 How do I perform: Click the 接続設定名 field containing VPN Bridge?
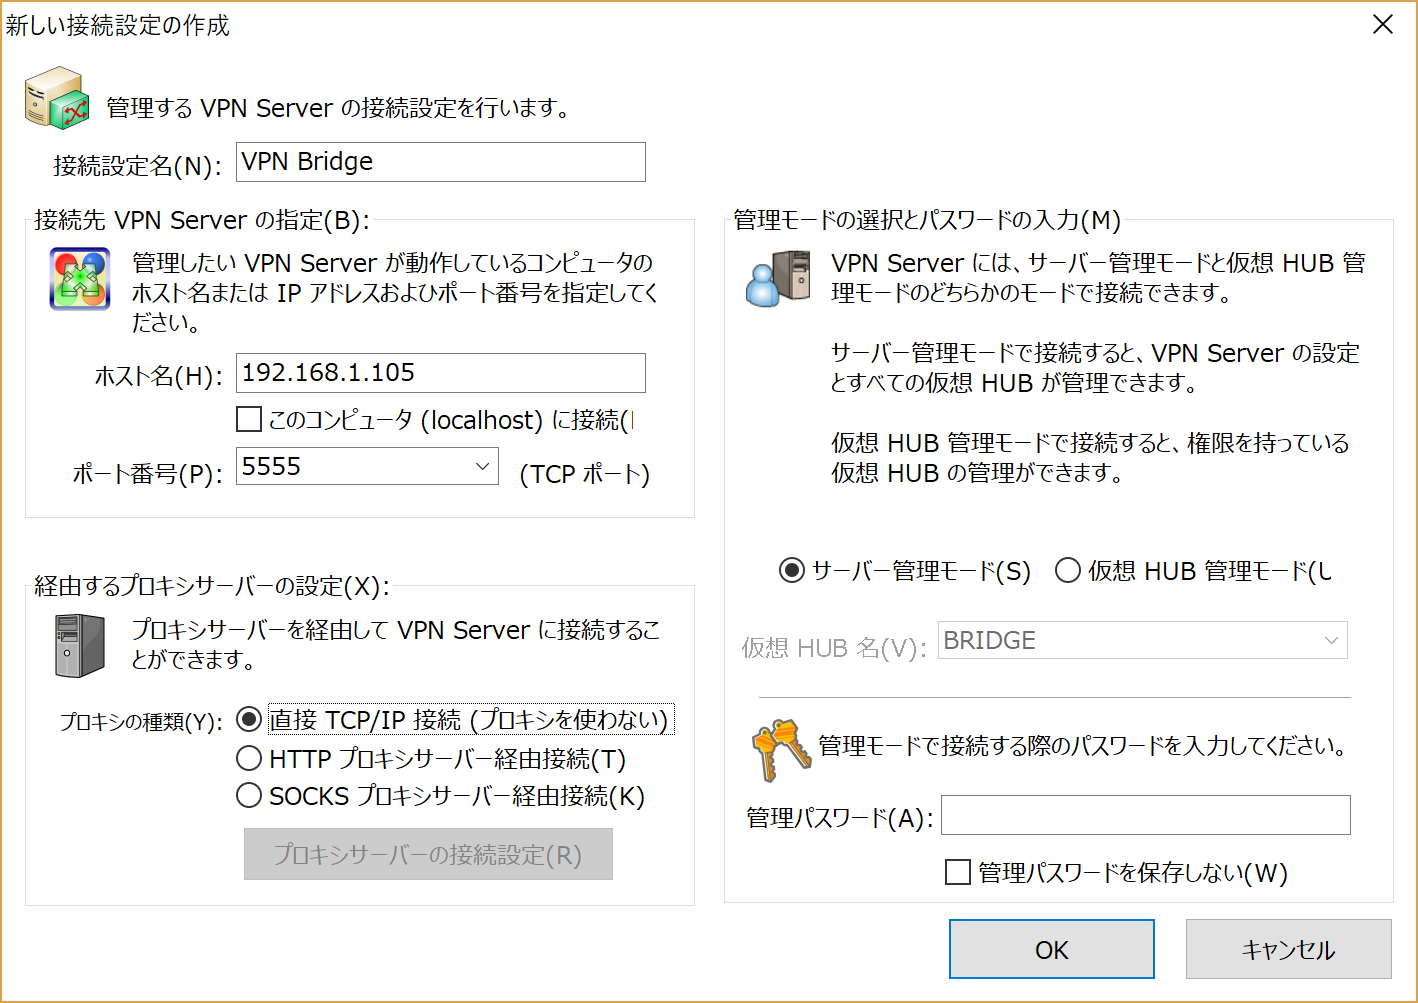click(x=440, y=161)
